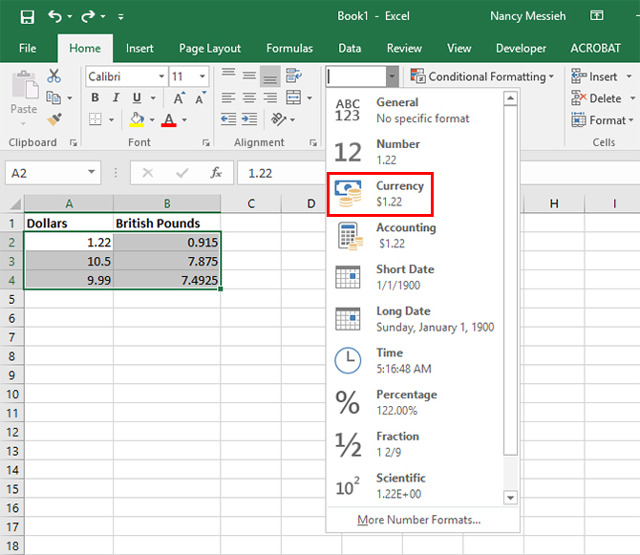
Task: Click the Cut scissors icon
Action: click(x=54, y=77)
